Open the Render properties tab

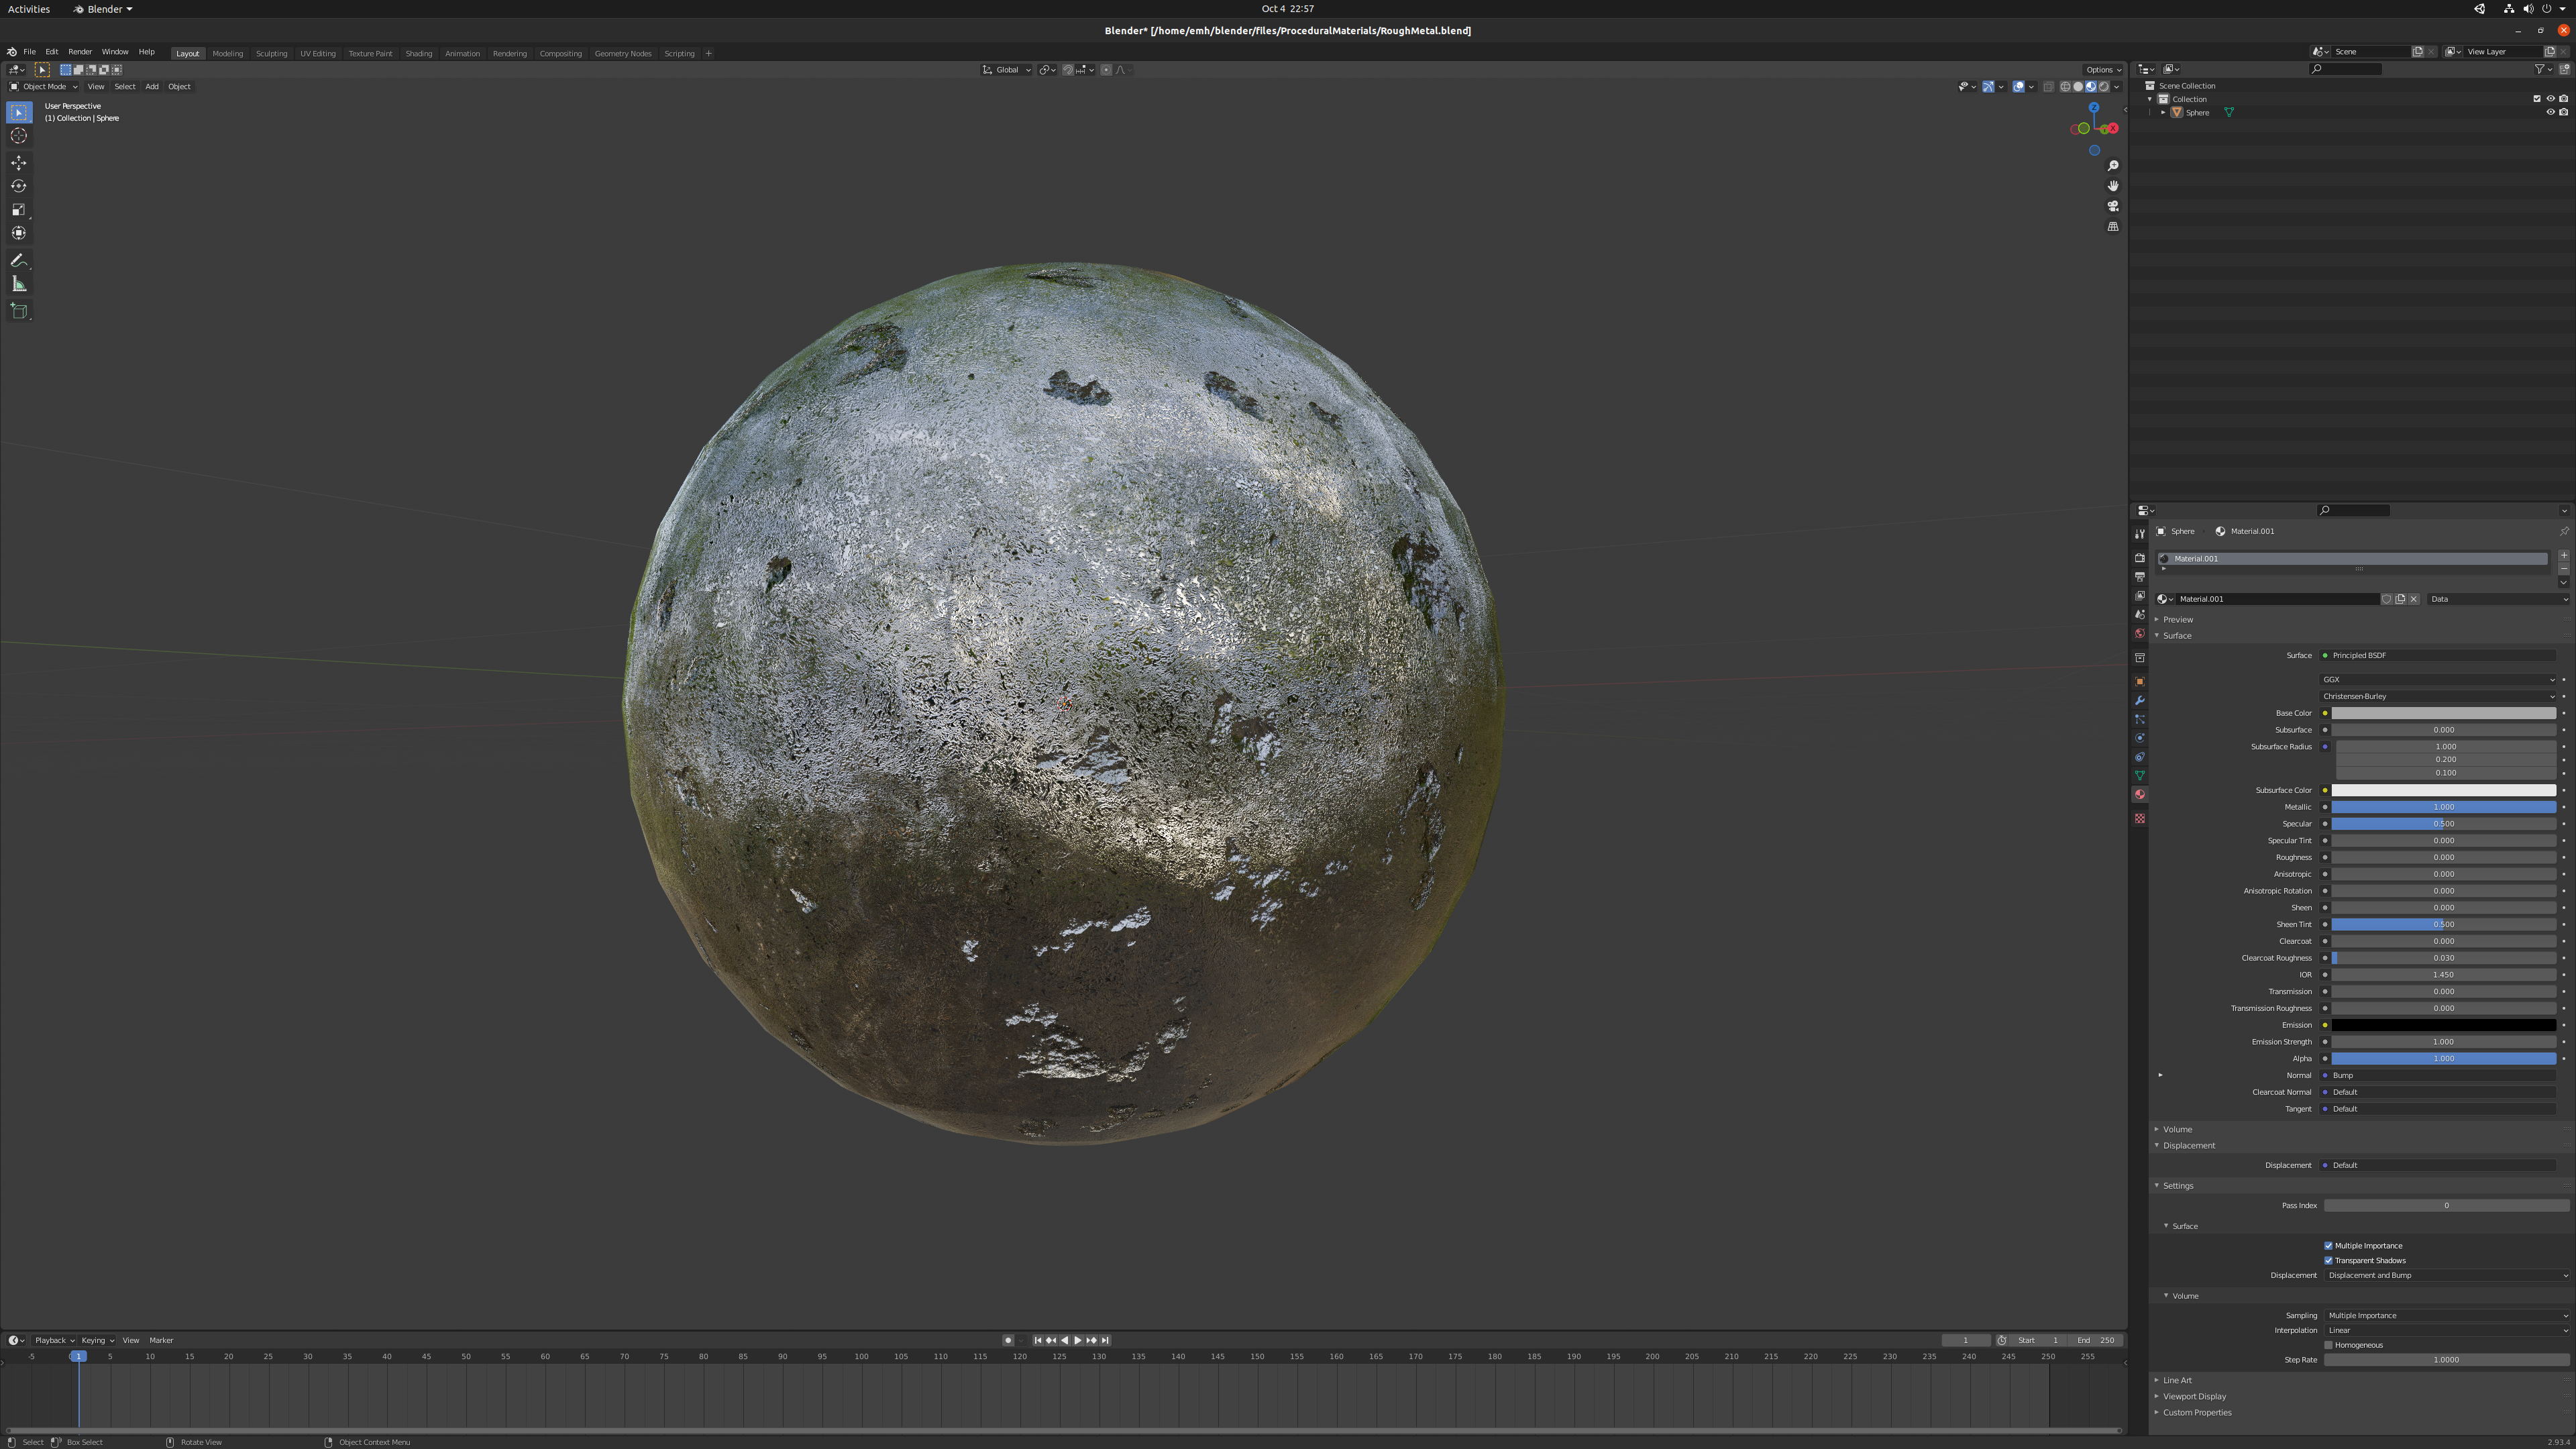[2140, 558]
